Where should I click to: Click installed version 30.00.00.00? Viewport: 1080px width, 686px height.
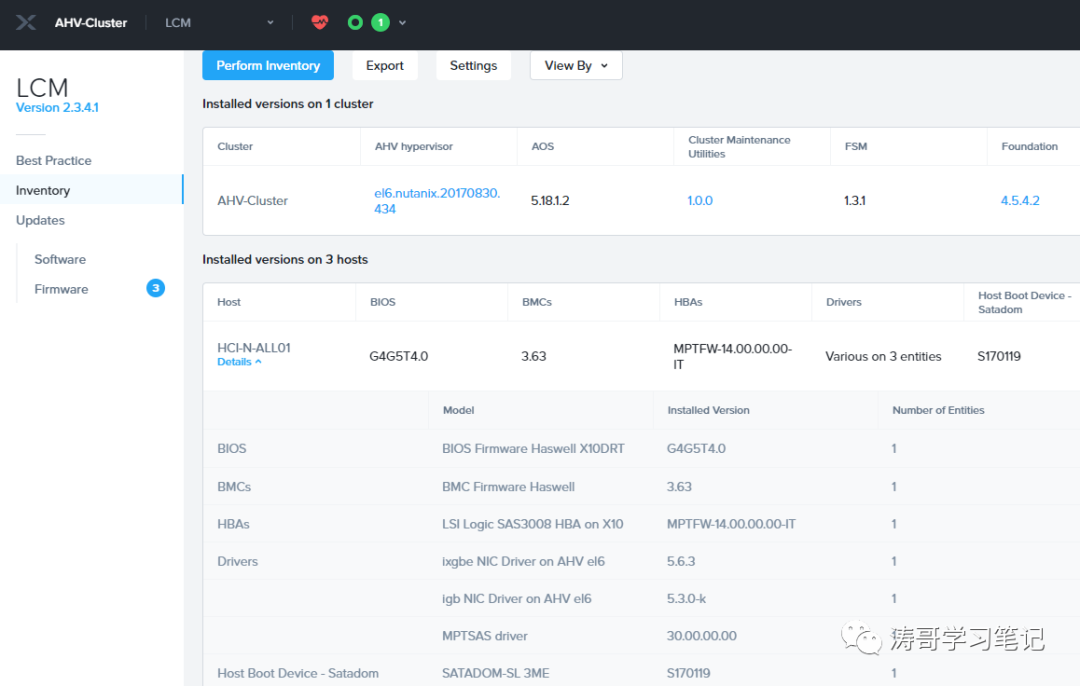coord(701,636)
